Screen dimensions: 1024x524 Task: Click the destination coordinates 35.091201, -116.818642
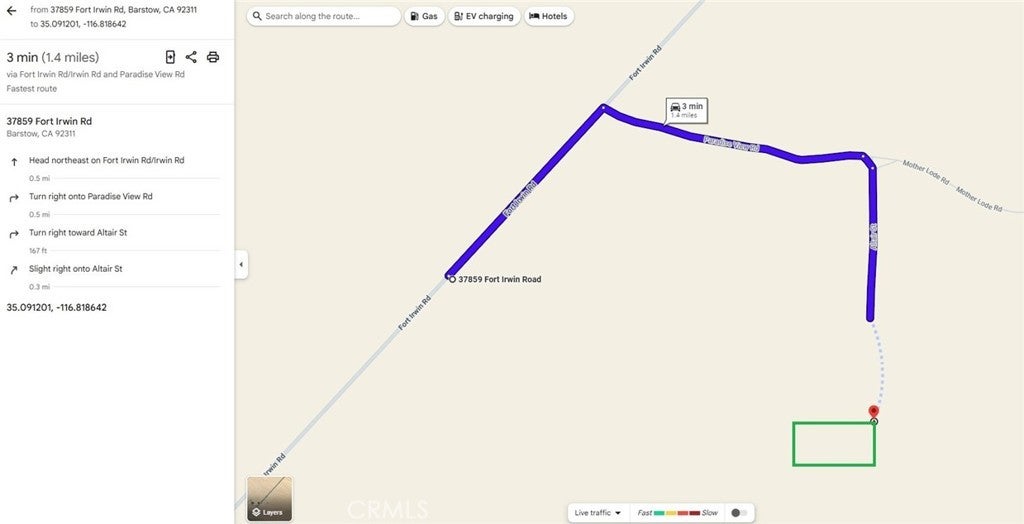(x=56, y=307)
